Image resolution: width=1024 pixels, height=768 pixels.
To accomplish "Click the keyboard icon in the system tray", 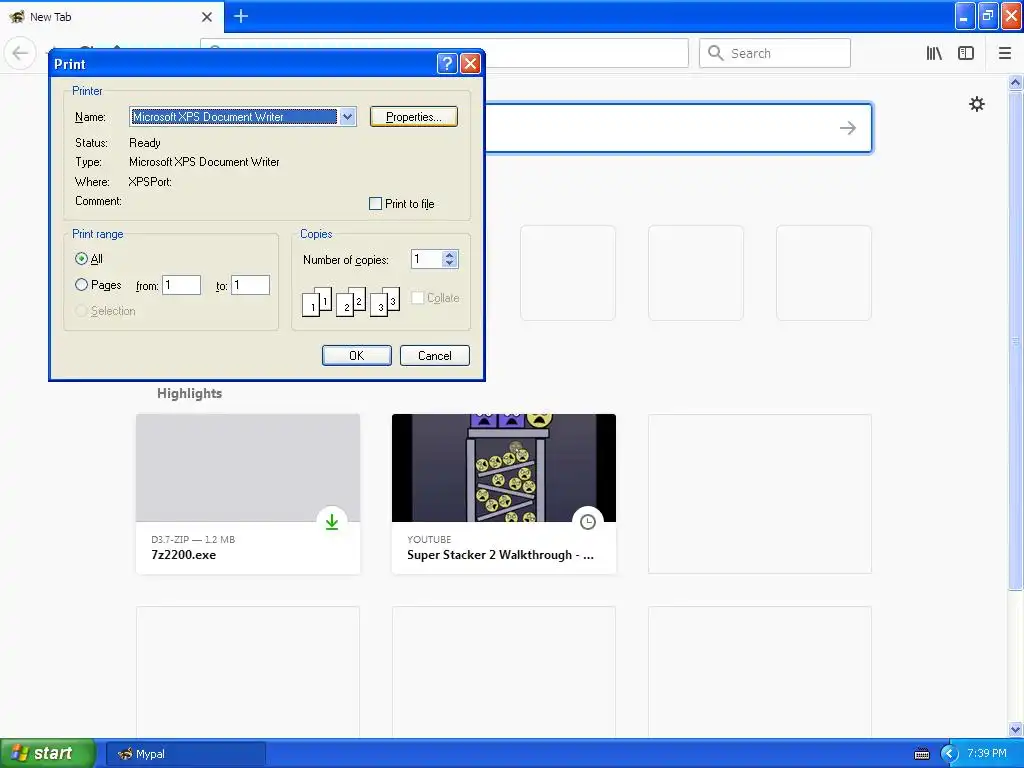I will (x=921, y=754).
